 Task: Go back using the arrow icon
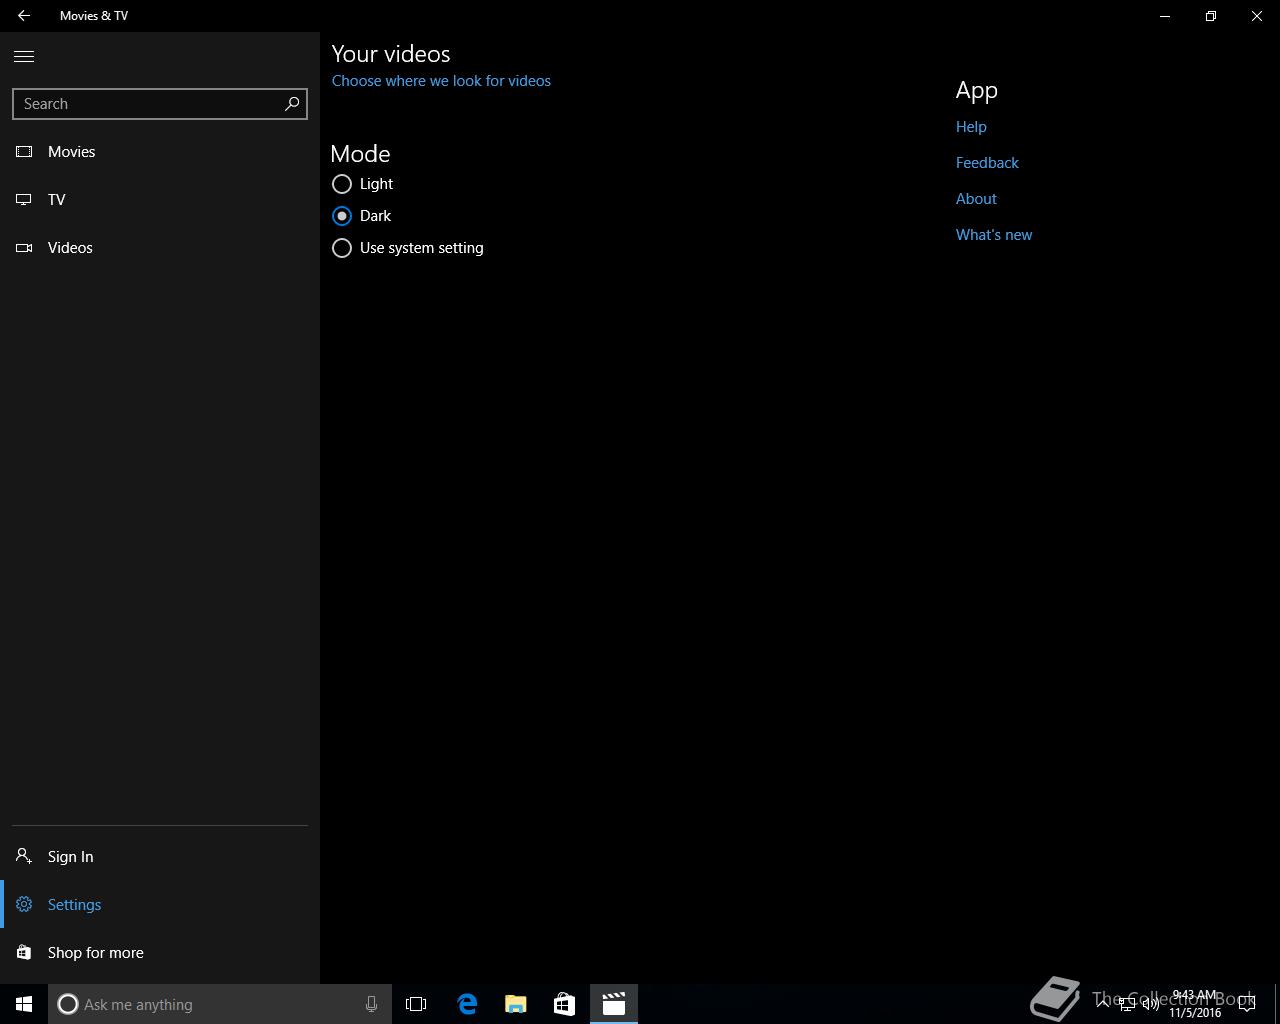(x=24, y=16)
